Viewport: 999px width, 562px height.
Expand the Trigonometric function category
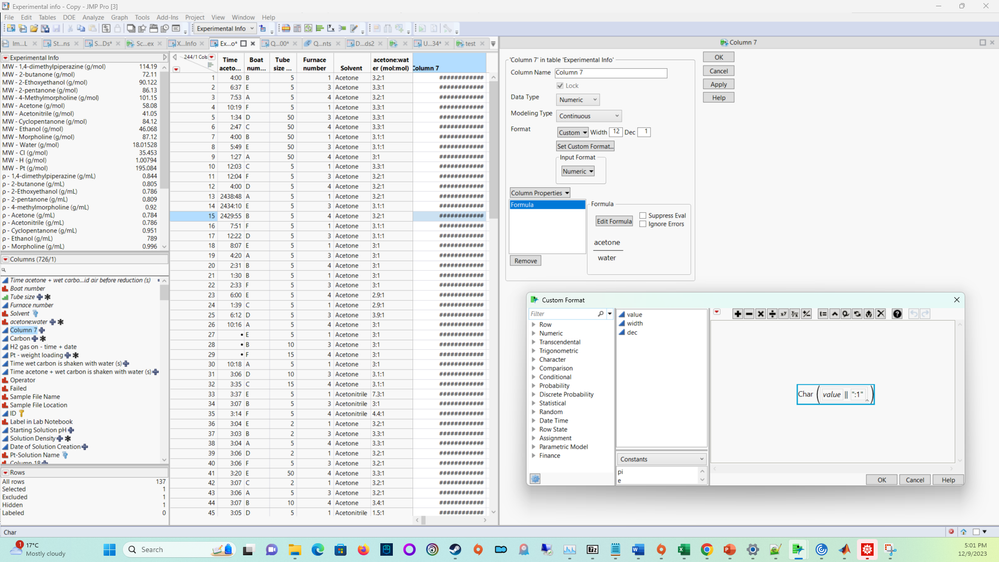pyautogui.click(x=534, y=351)
